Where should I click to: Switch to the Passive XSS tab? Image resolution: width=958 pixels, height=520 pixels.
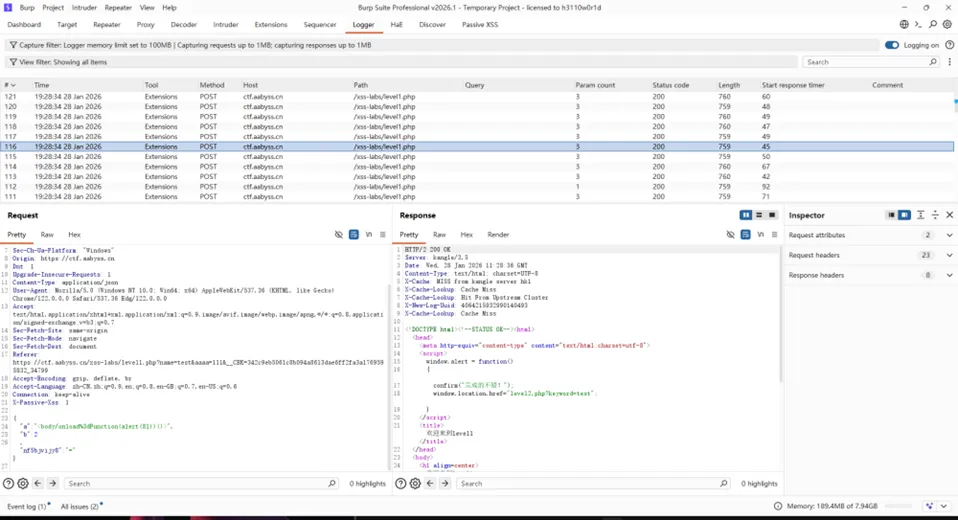[x=480, y=25]
